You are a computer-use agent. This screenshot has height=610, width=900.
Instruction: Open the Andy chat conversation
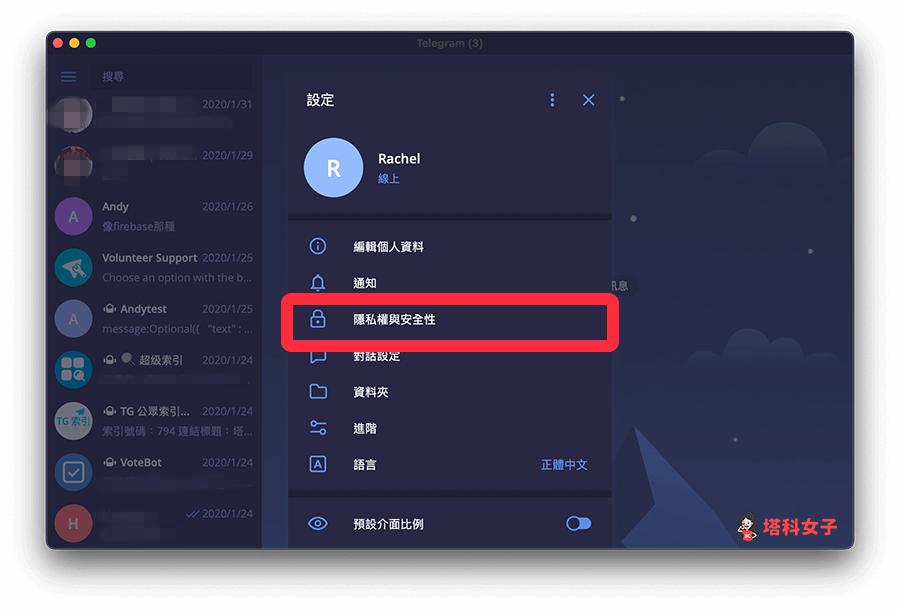pos(154,216)
